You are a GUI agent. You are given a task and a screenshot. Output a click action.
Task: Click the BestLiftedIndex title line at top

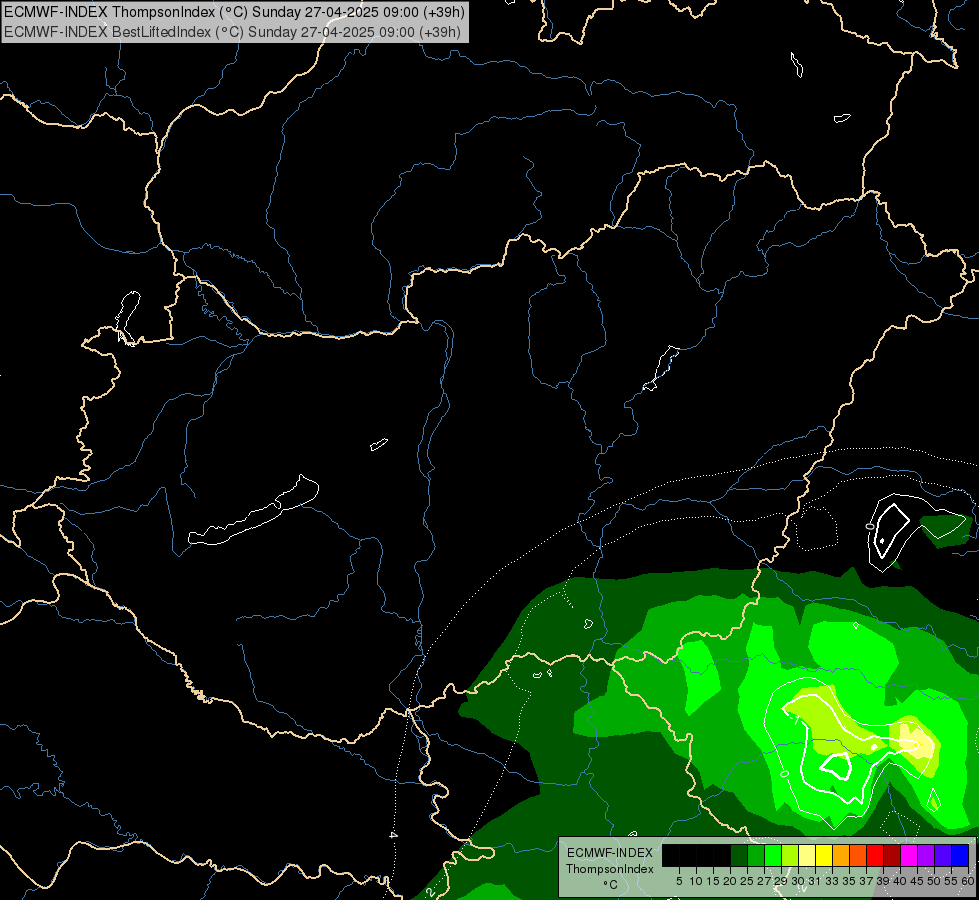click(232, 32)
